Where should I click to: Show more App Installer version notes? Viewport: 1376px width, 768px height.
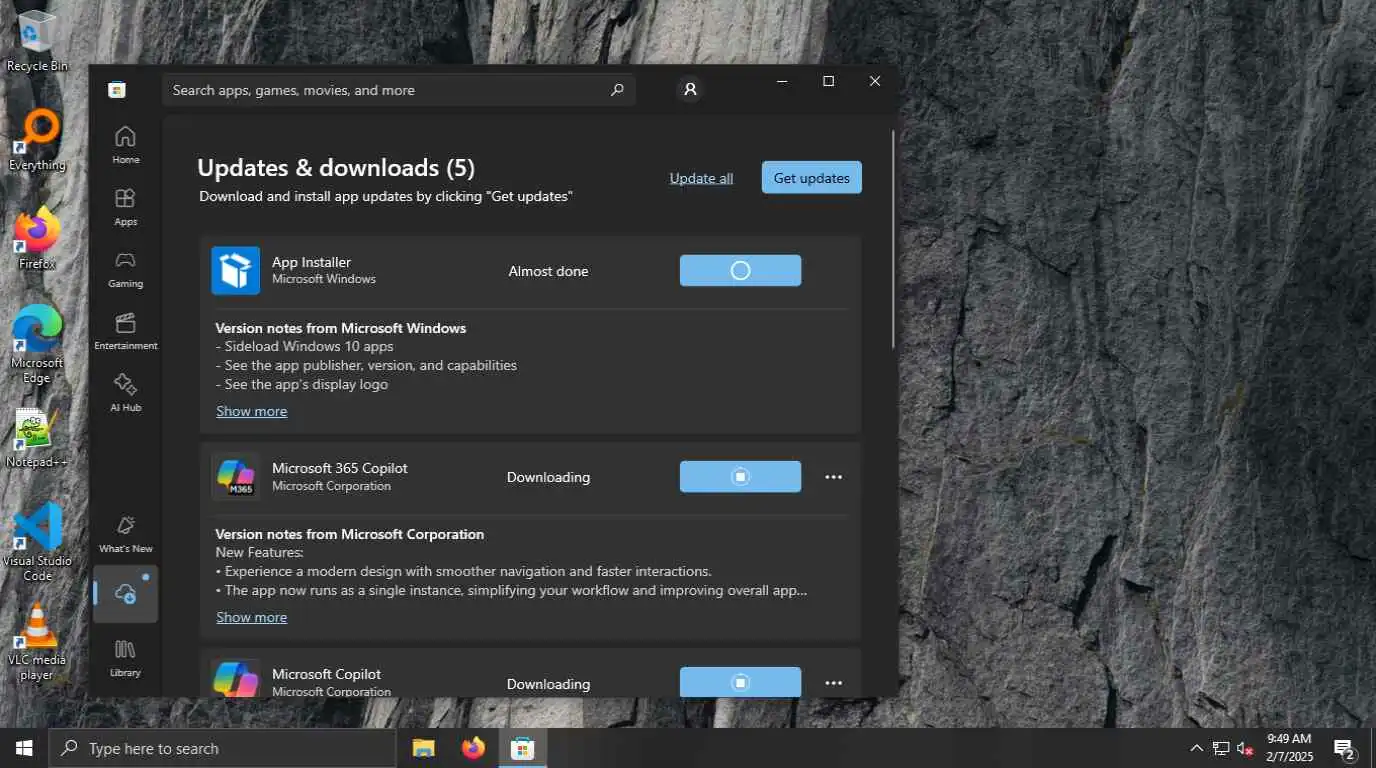point(252,411)
